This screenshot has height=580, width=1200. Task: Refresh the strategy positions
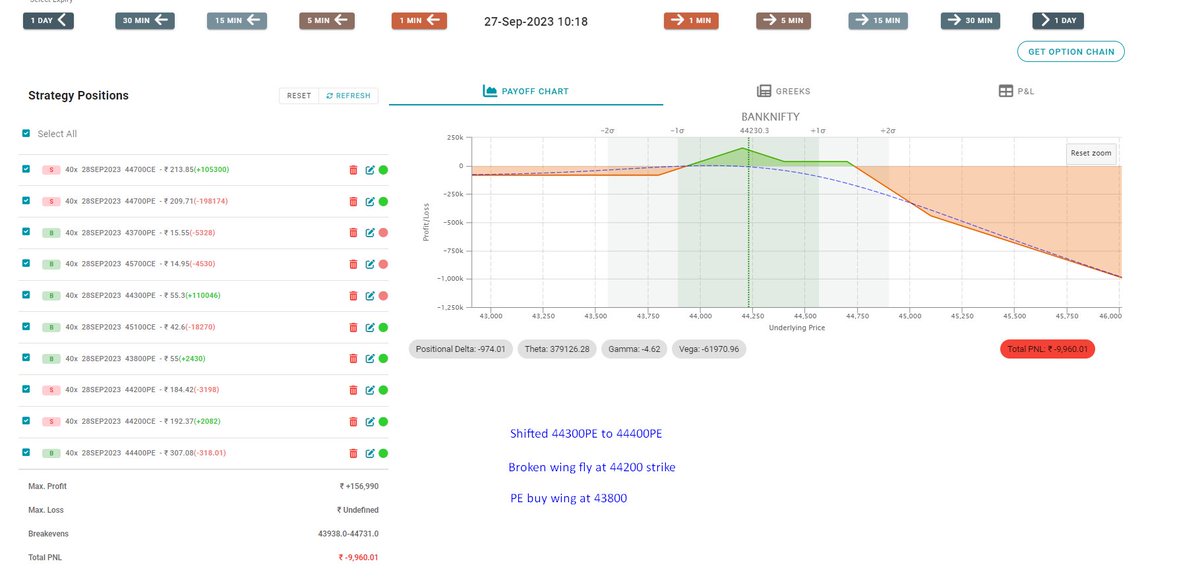(348, 96)
